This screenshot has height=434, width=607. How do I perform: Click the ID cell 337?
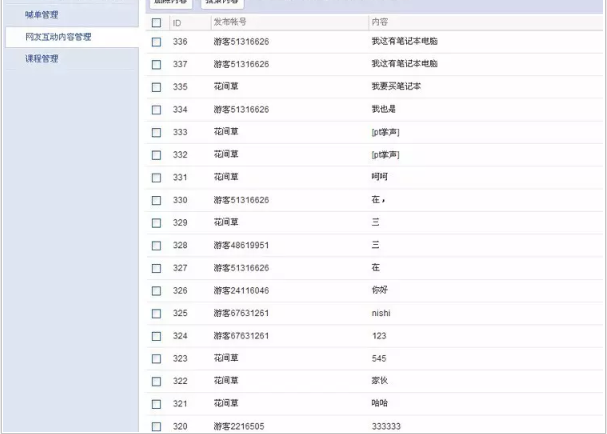click(180, 64)
